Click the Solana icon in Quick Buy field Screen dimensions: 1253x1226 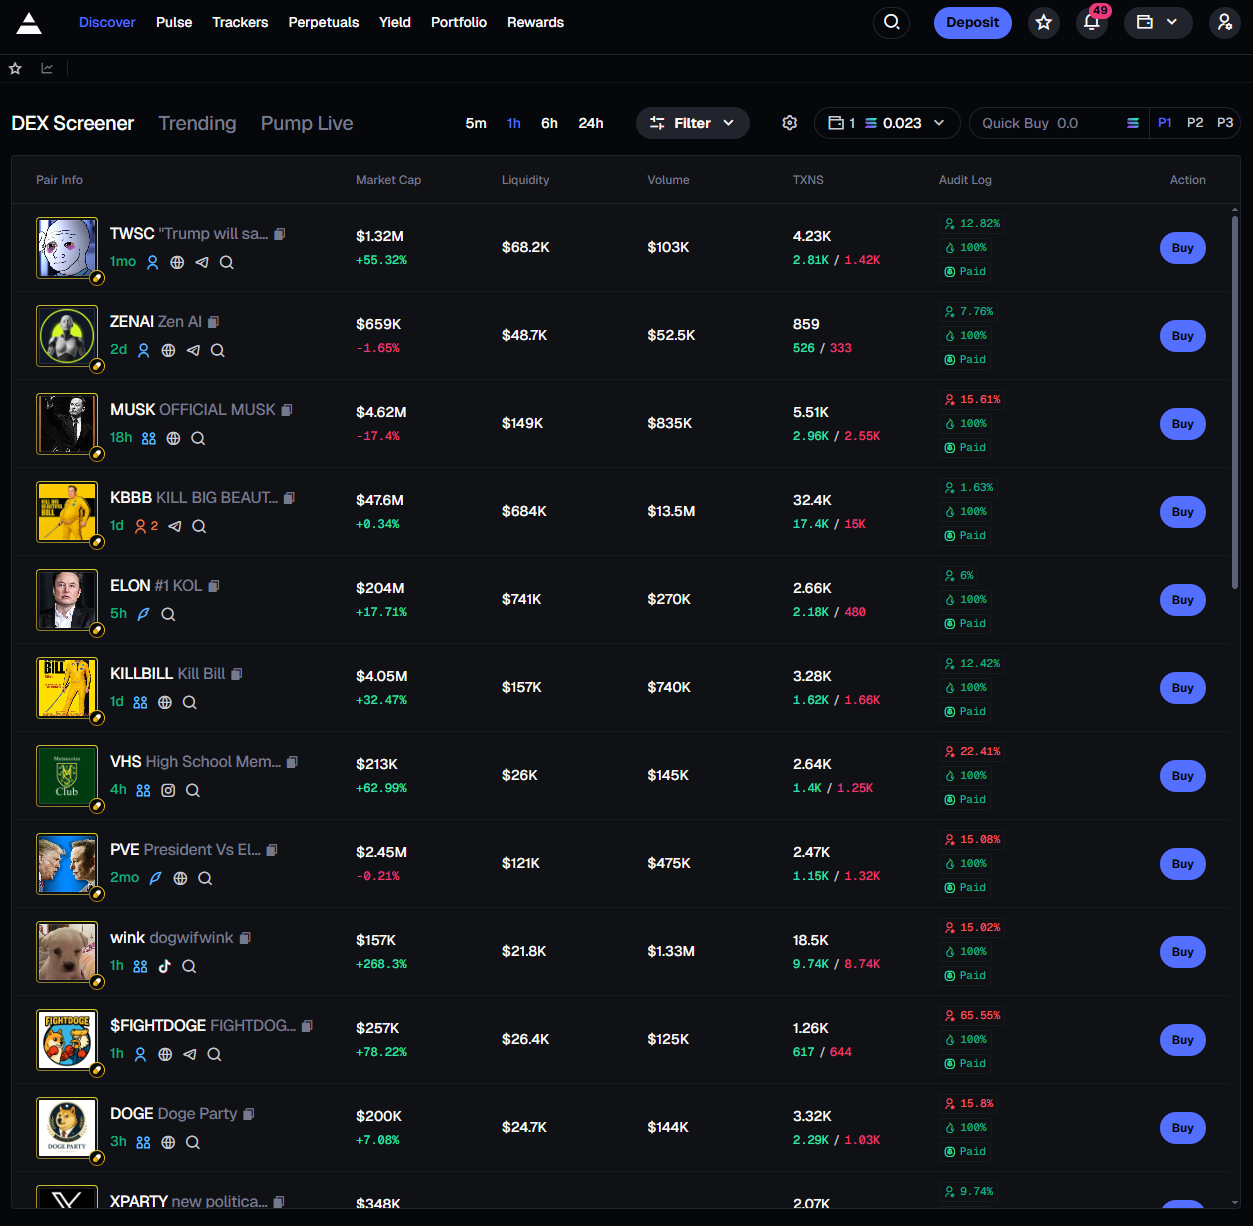[1133, 123]
